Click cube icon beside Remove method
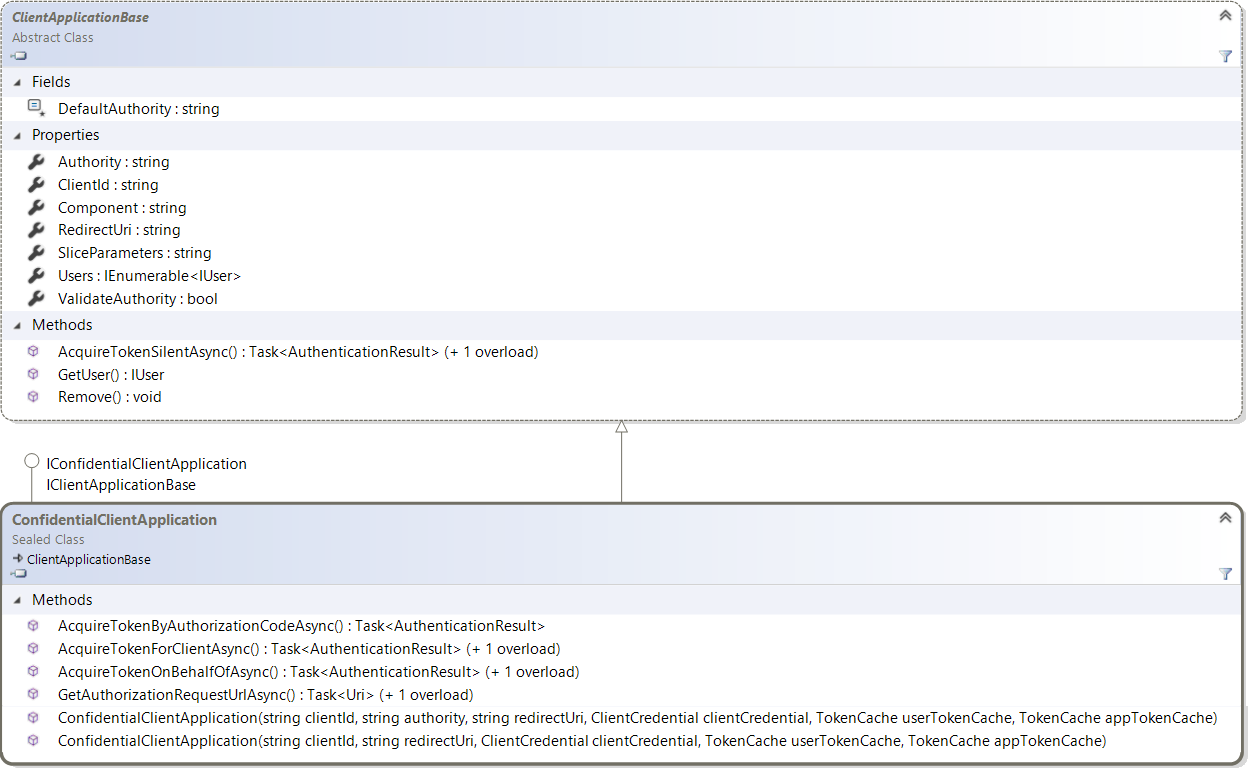The width and height of the screenshot is (1250, 772). 33,396
